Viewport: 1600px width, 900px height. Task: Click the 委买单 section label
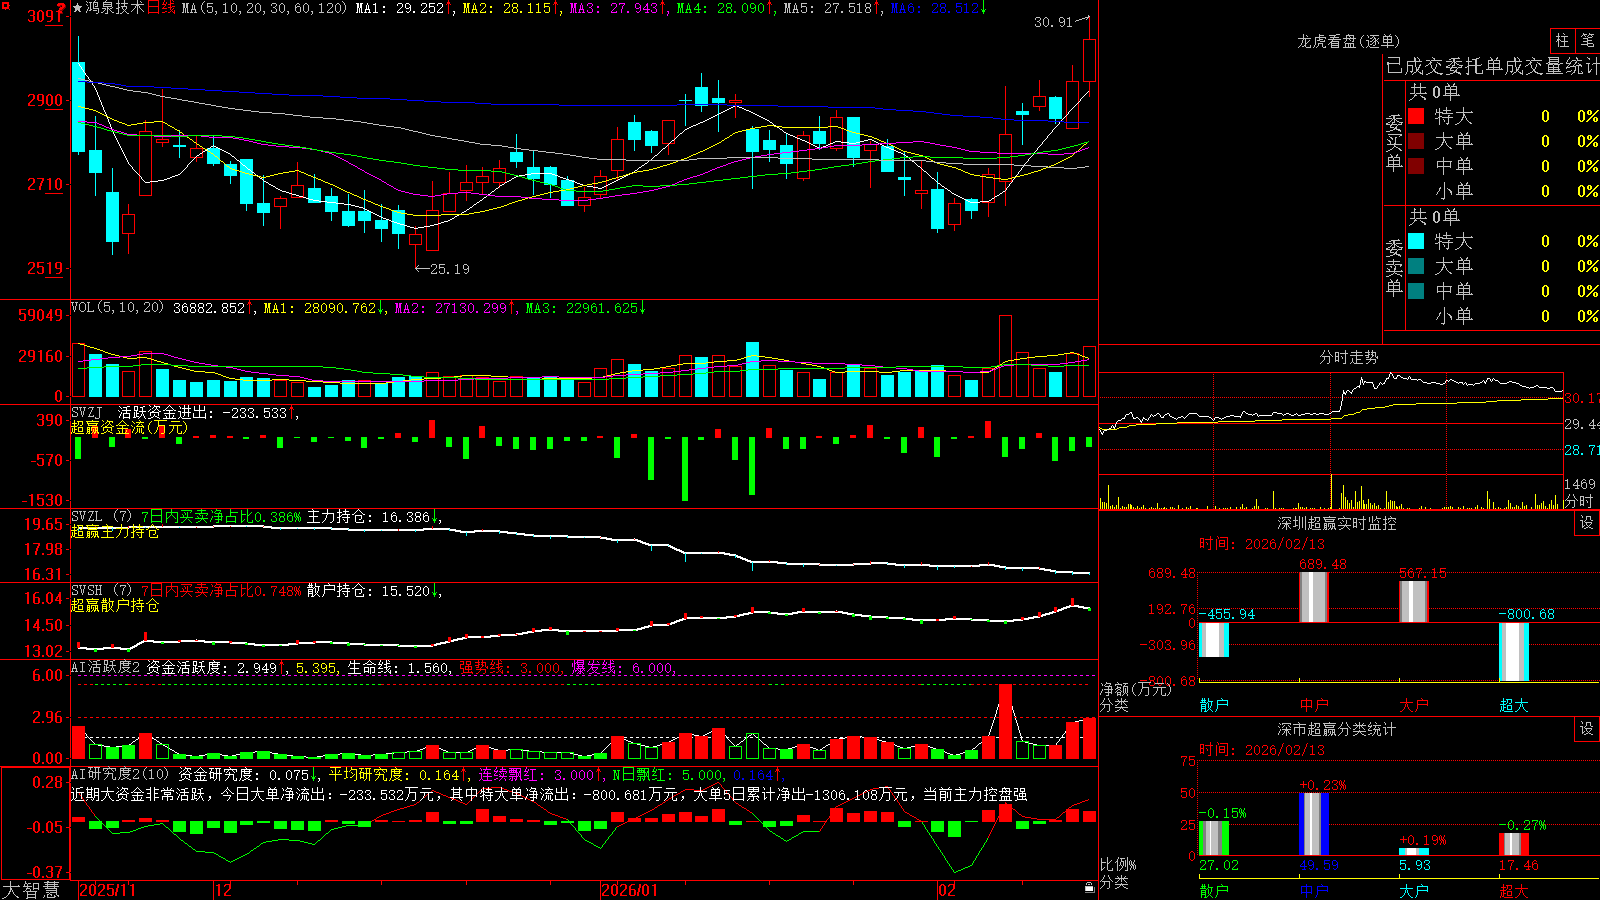(x=1394, y=142)
